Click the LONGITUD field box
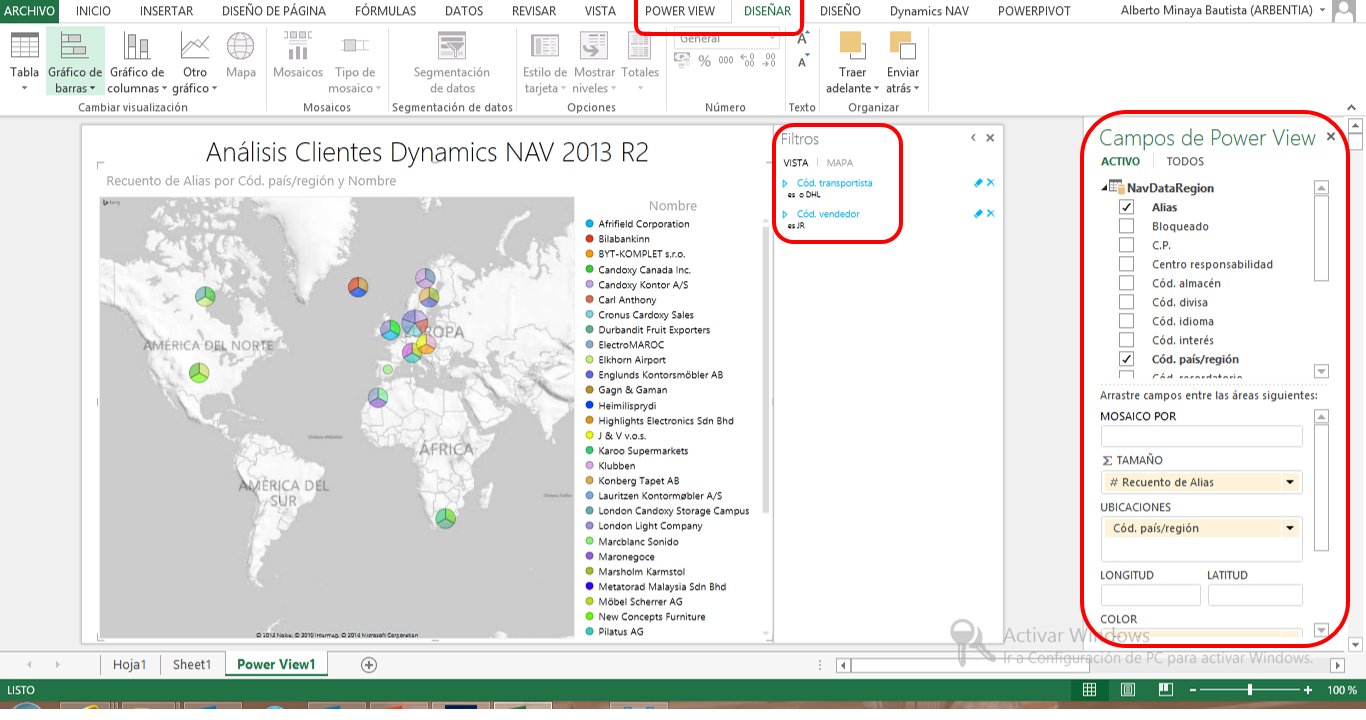The height and width of the screenshot is (720, 1366). coord(1150,595)
